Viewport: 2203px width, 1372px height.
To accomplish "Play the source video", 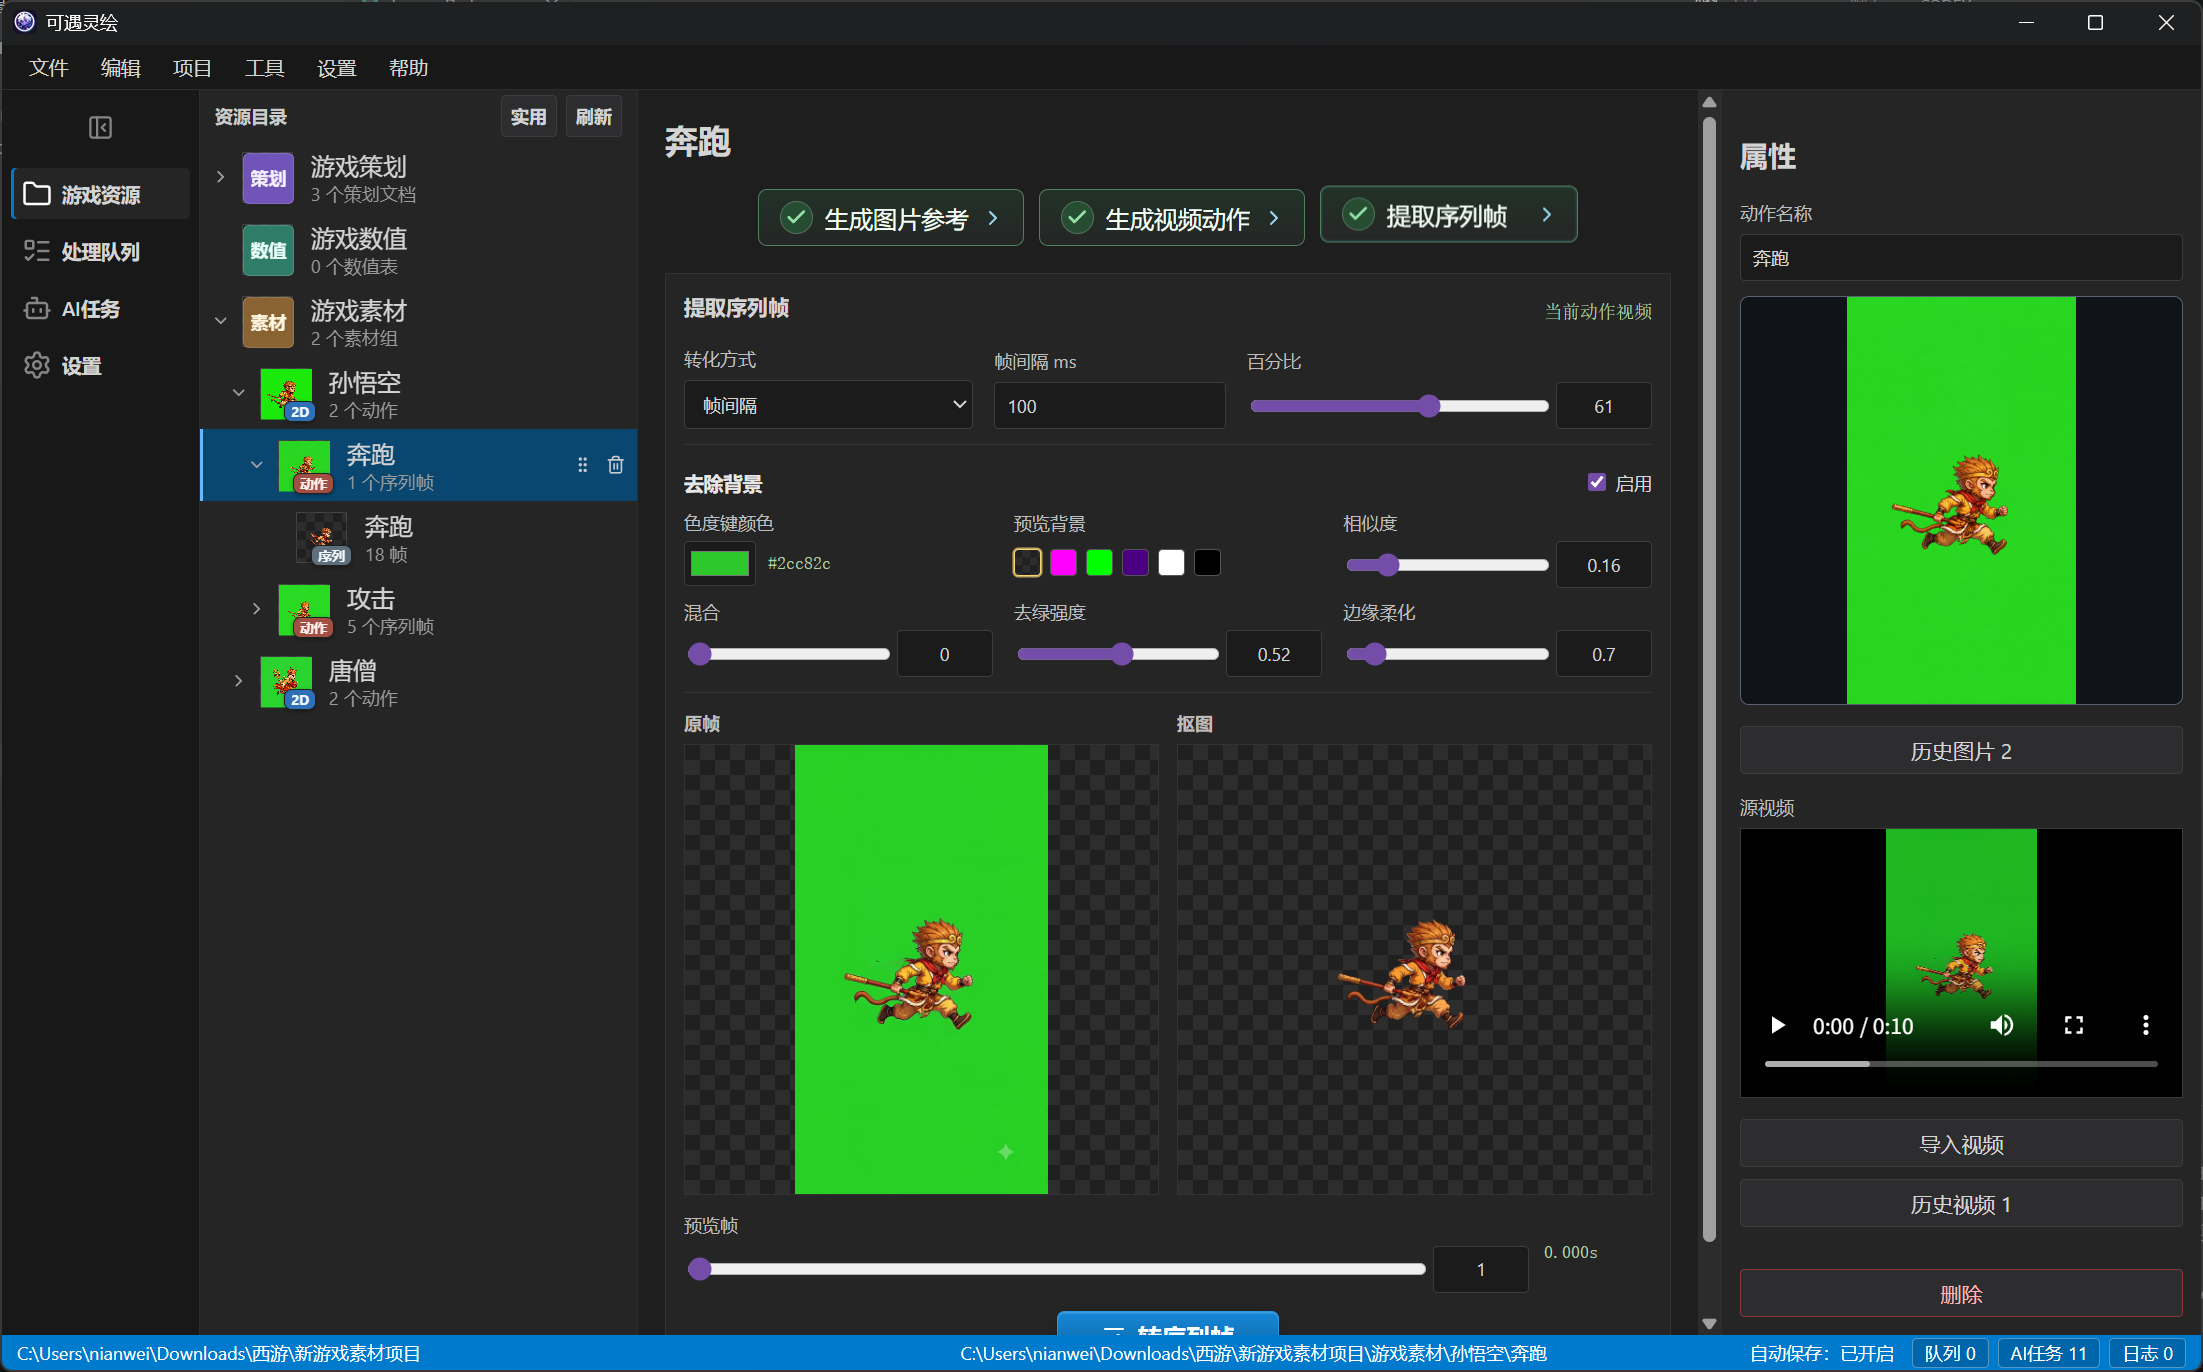I will coord(1777,1026).
